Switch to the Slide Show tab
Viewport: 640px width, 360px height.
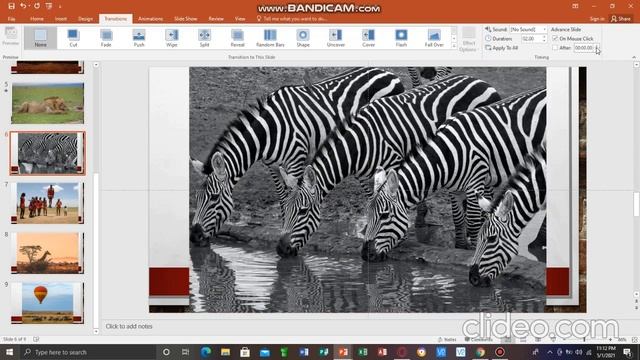185,19
